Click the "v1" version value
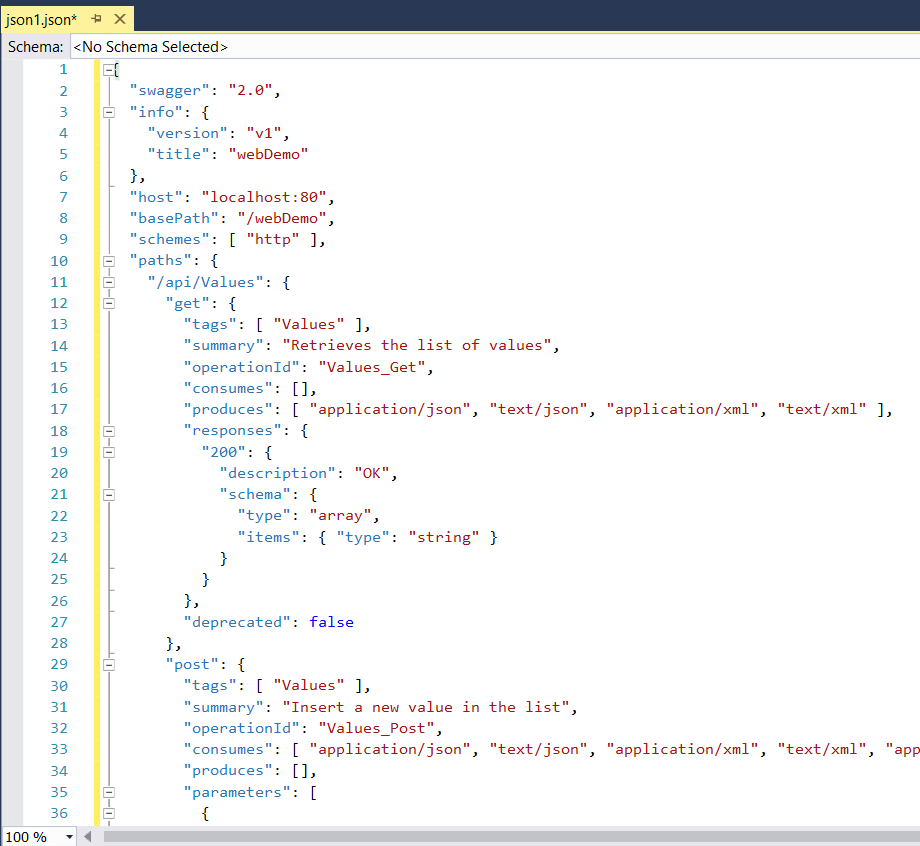 click(264, 133)
